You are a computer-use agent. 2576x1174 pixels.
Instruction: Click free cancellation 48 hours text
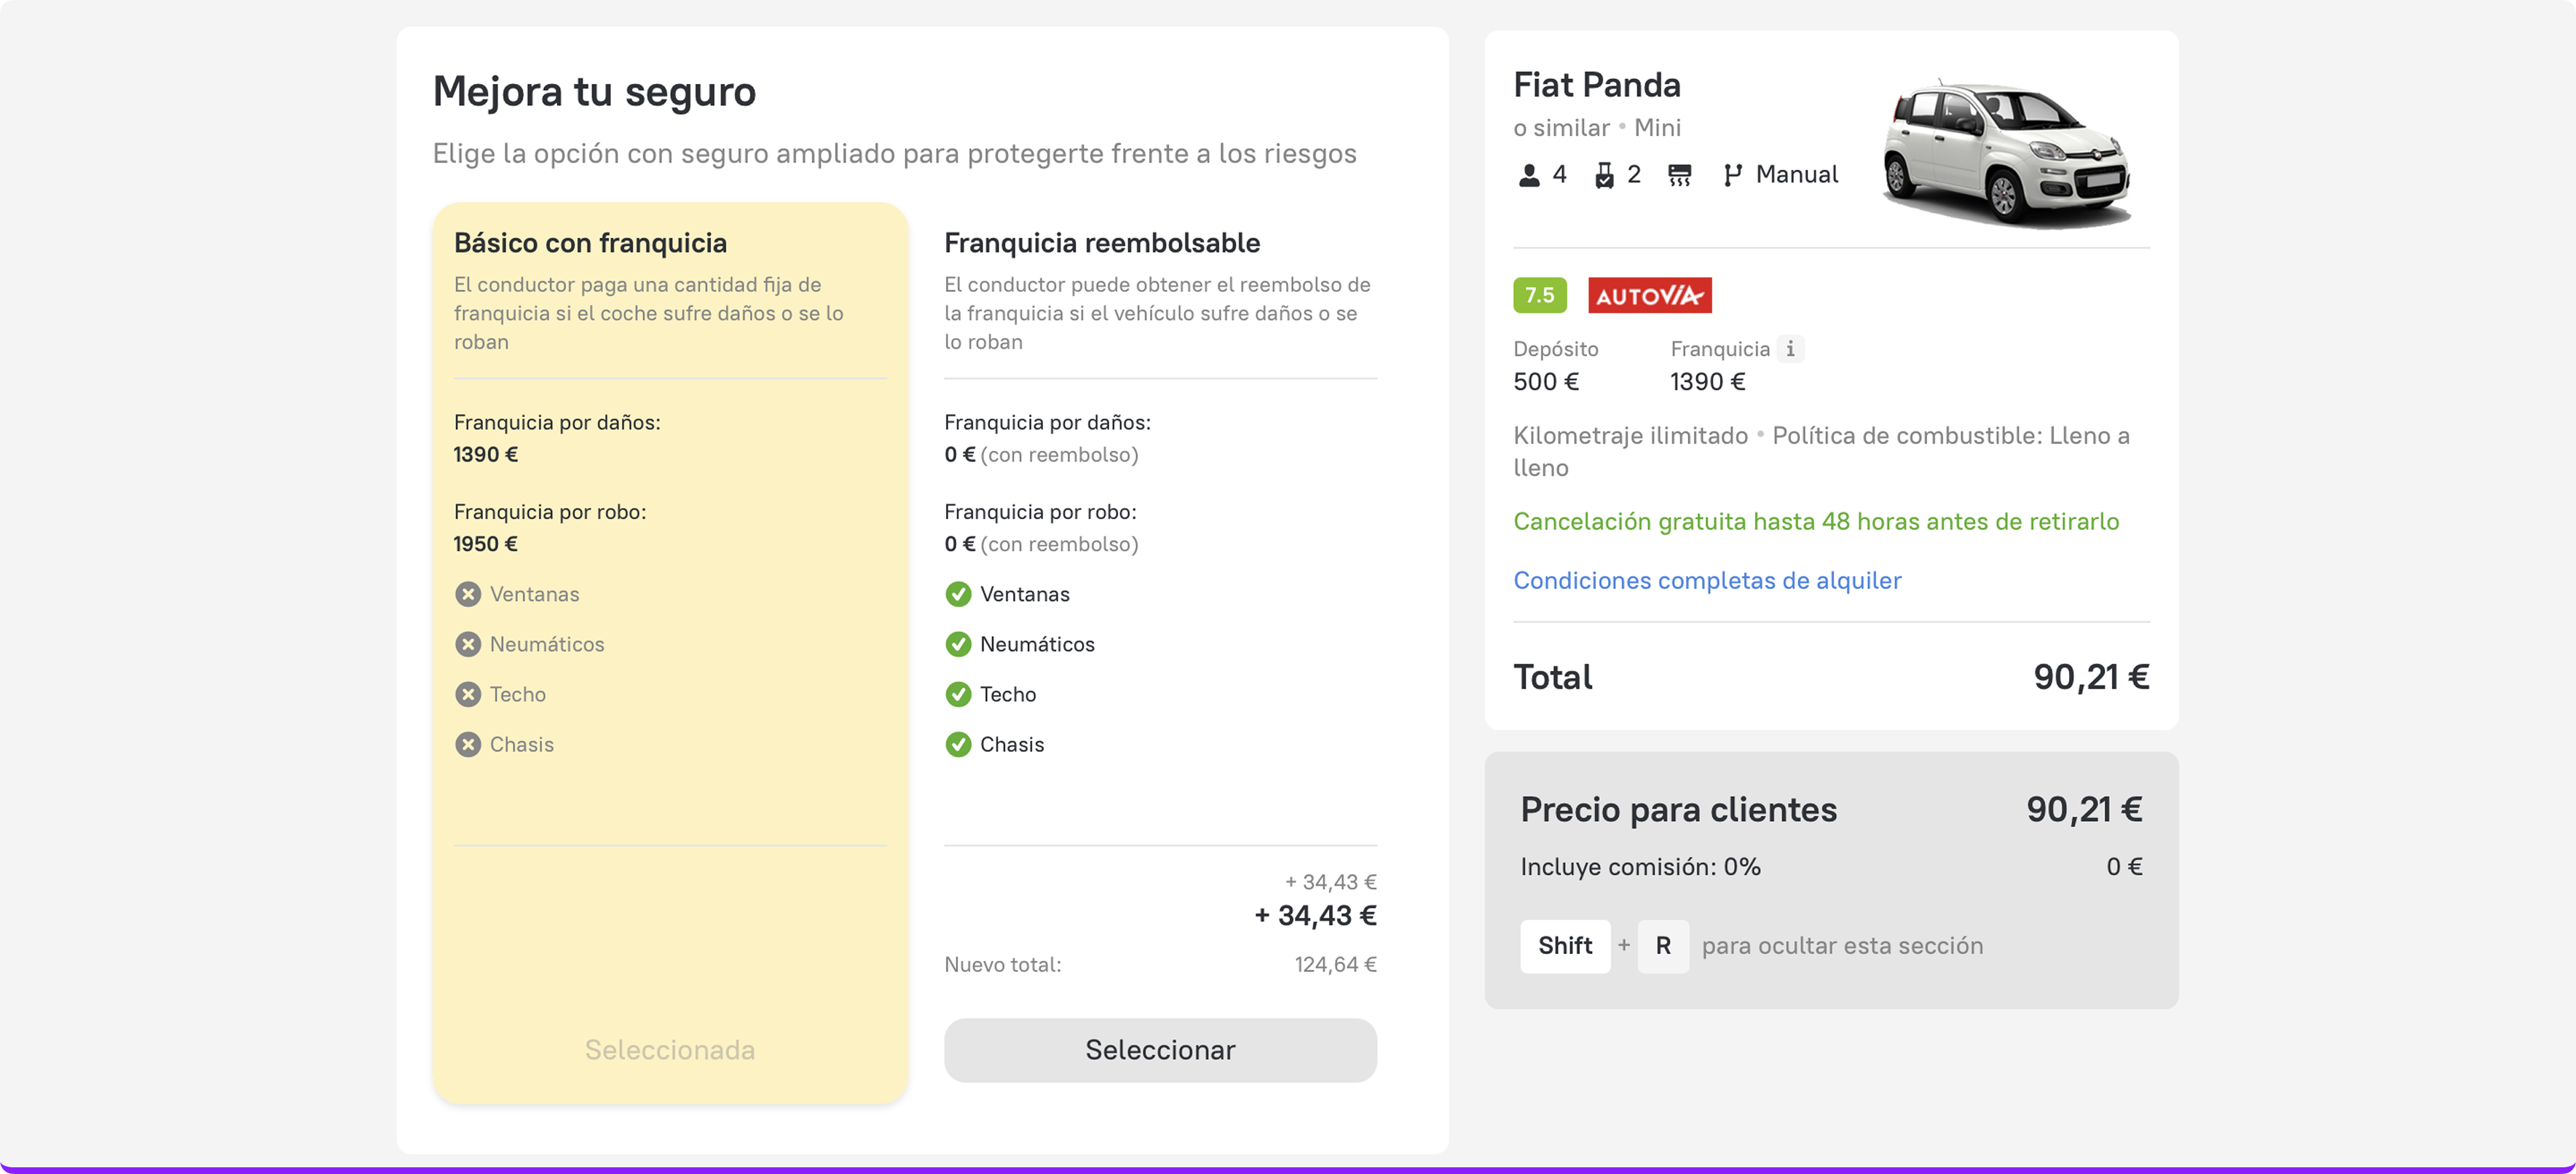point(1816,521)
